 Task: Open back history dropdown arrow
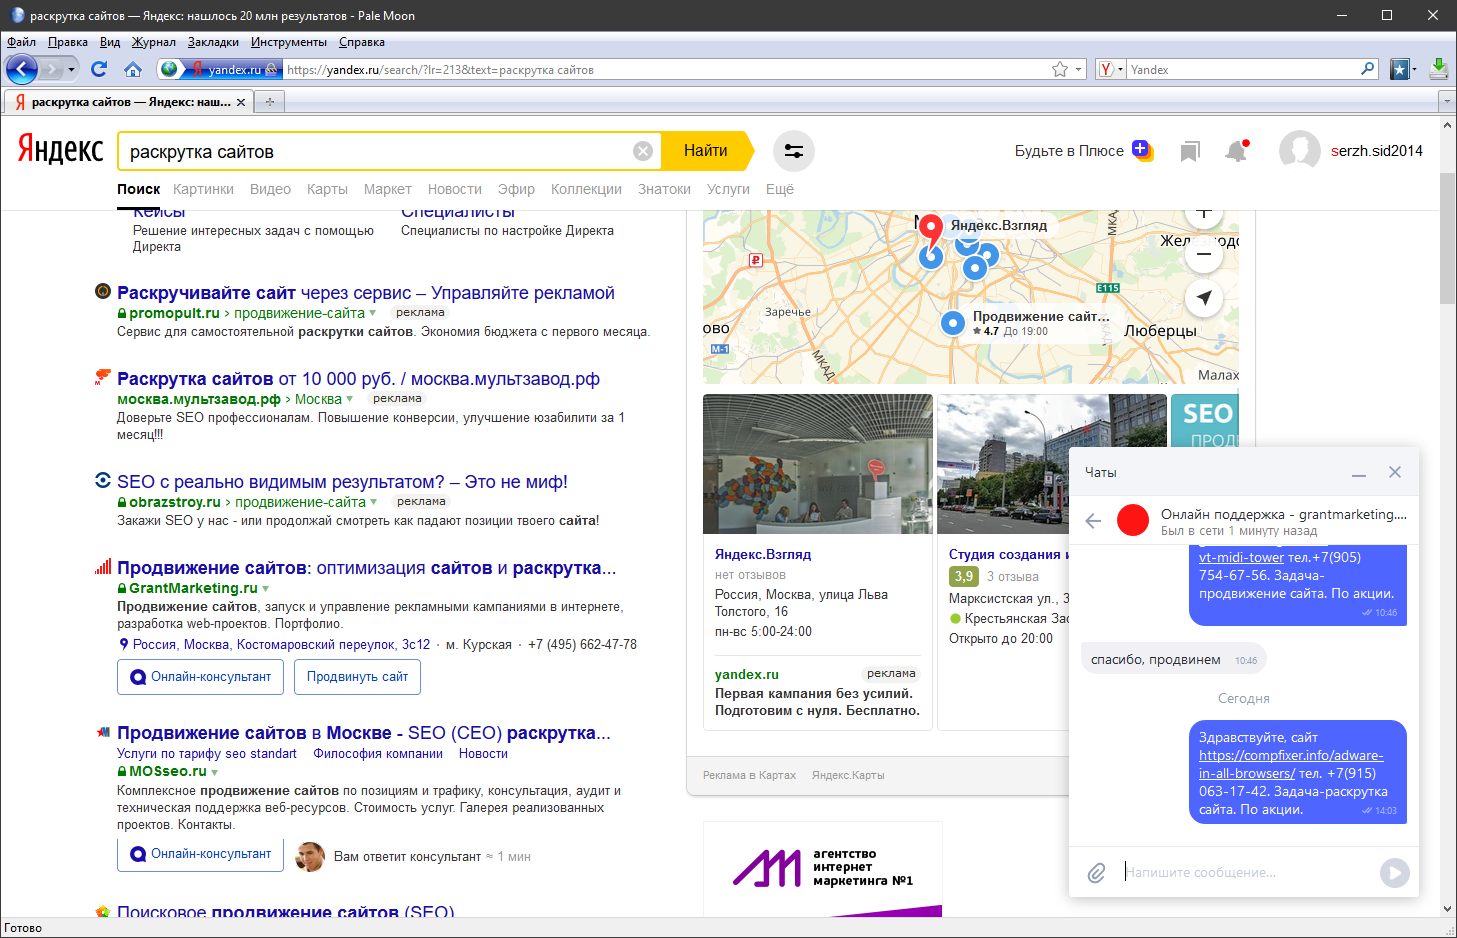[x=71, y=70]
